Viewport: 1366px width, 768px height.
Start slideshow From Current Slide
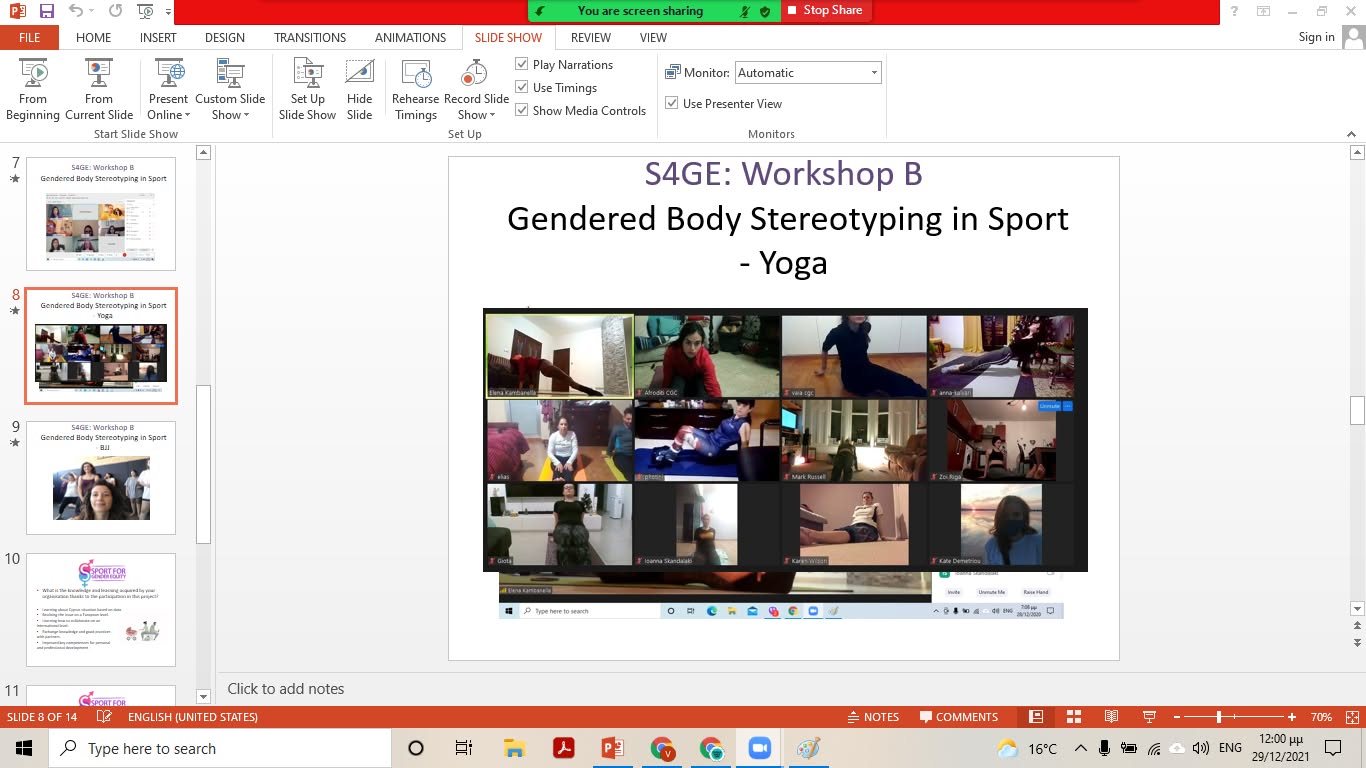[x=99, y=89]
